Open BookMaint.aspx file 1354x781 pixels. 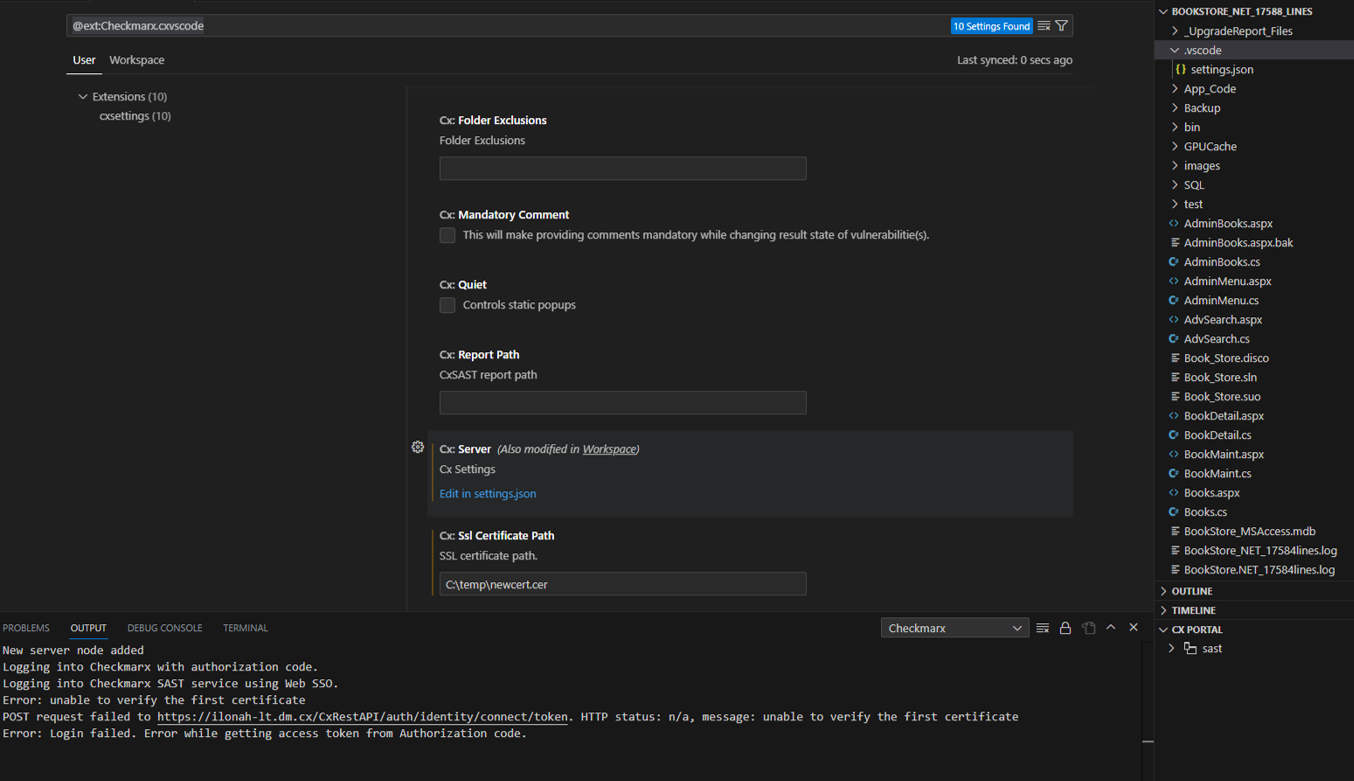(x=1224, y=454)
